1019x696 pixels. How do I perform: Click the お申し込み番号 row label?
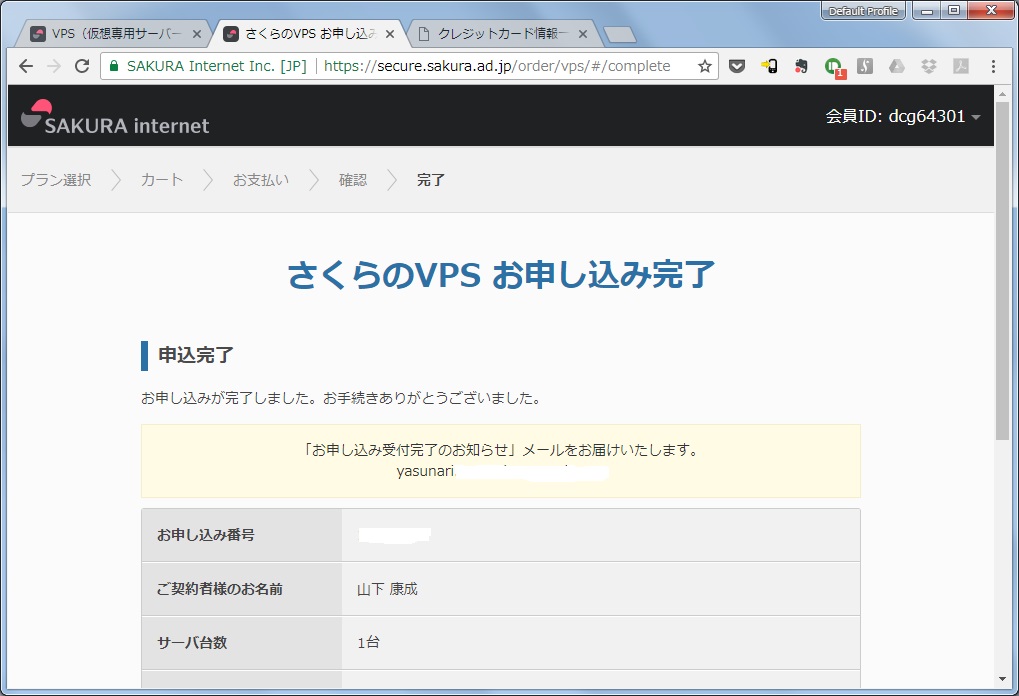[206, 535]
